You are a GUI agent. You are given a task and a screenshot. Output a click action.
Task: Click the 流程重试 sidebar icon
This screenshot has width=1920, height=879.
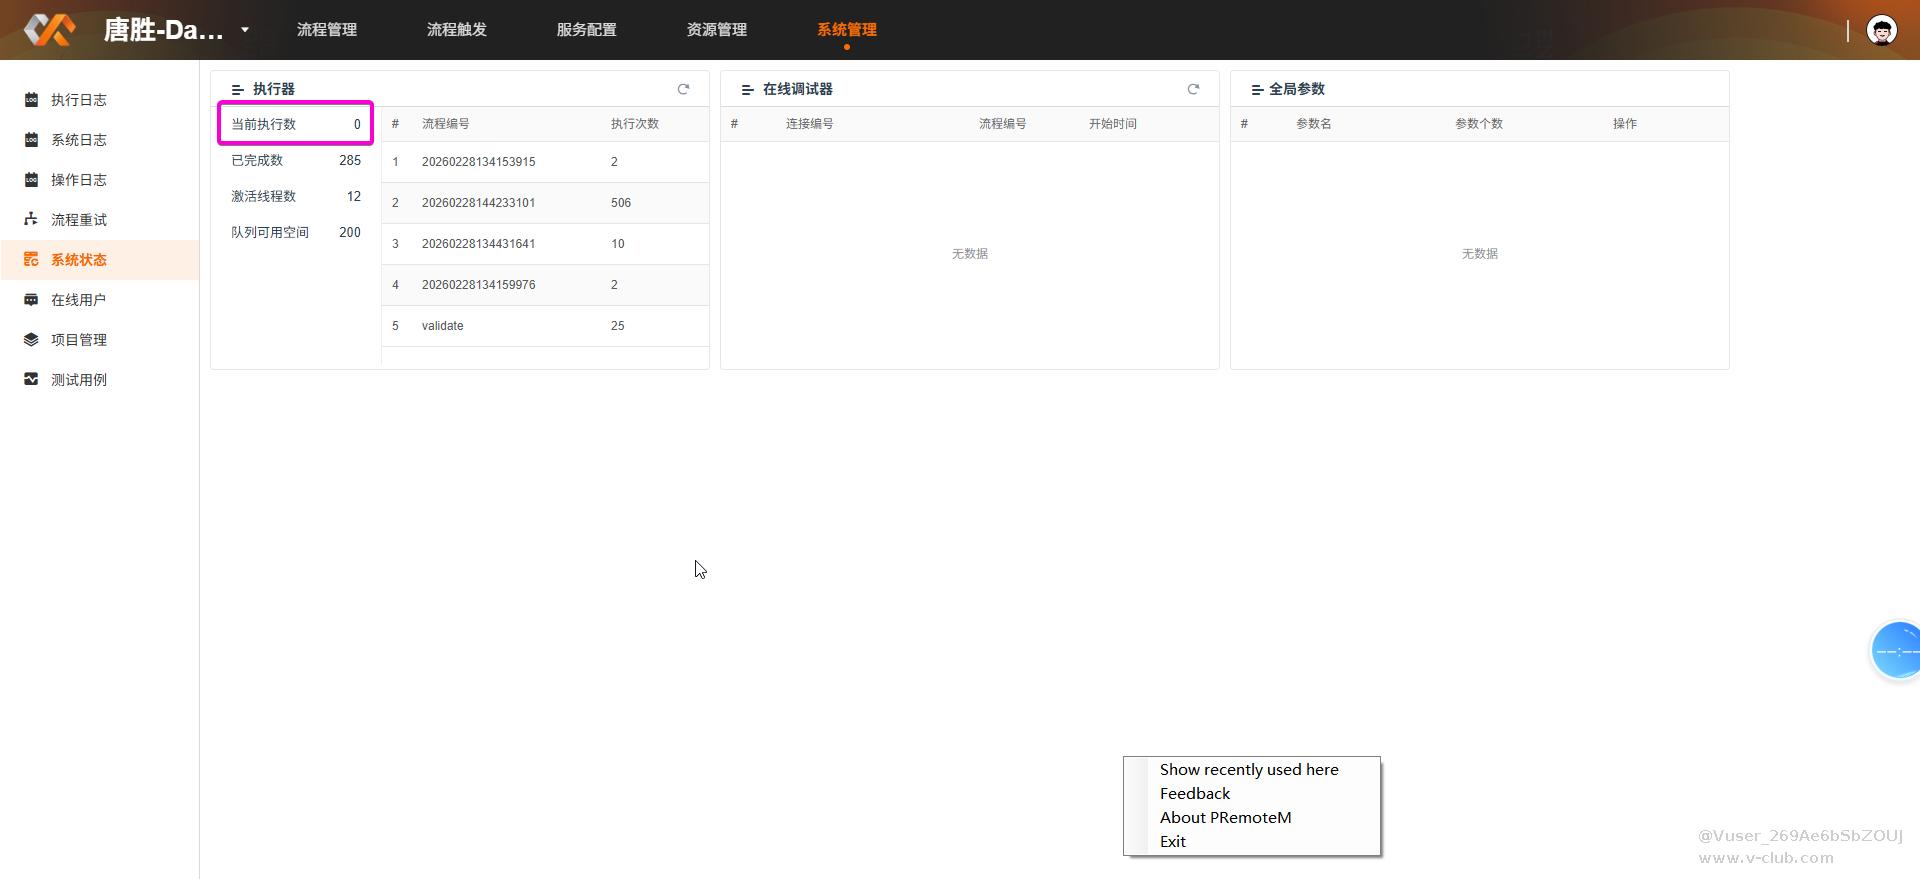tap(31, 219)
